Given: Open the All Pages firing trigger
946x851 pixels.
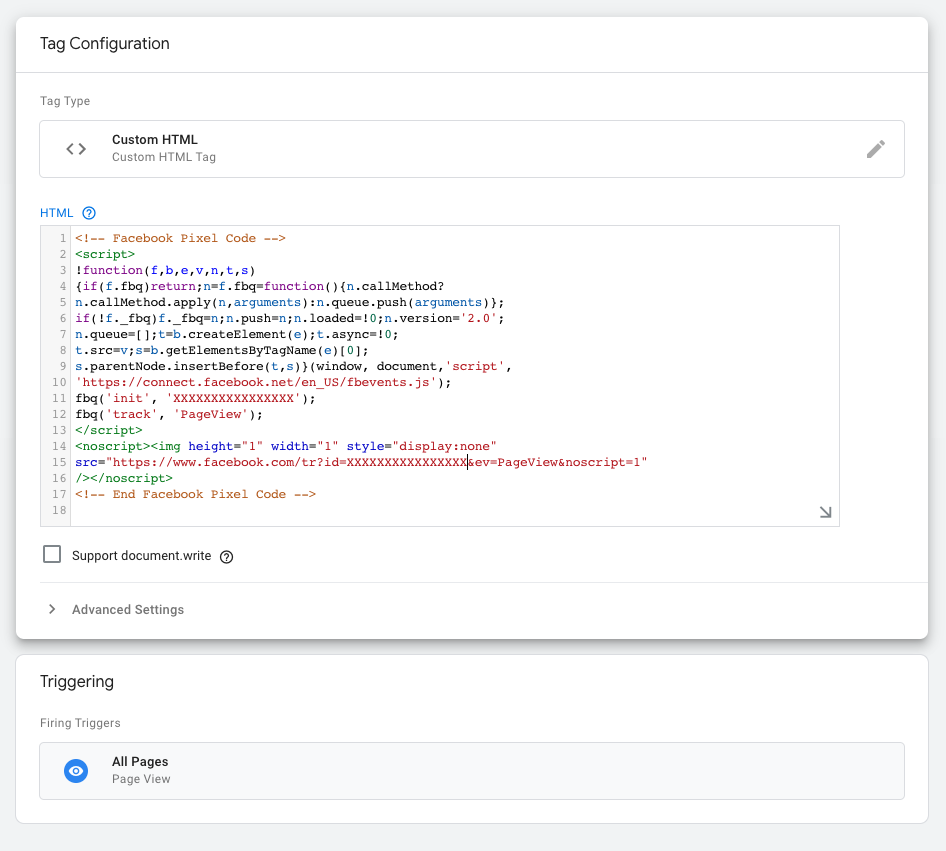Looking at the screenshot, I should [472, 771].
